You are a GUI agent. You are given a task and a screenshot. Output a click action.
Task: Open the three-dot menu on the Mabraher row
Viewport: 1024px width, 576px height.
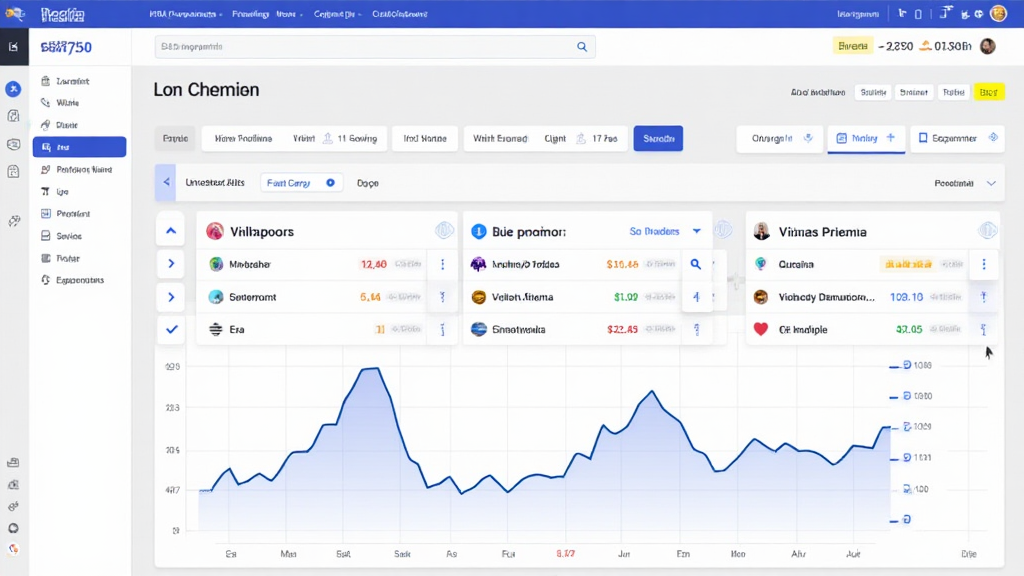coord(442,265)
